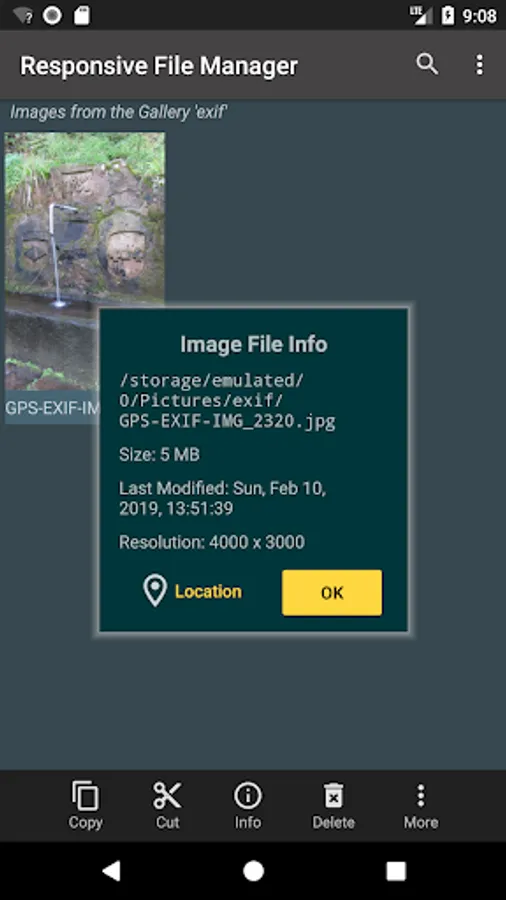Tap the battery icon in status bar
This screenshot has height=900, width=506.
[448, 15]
